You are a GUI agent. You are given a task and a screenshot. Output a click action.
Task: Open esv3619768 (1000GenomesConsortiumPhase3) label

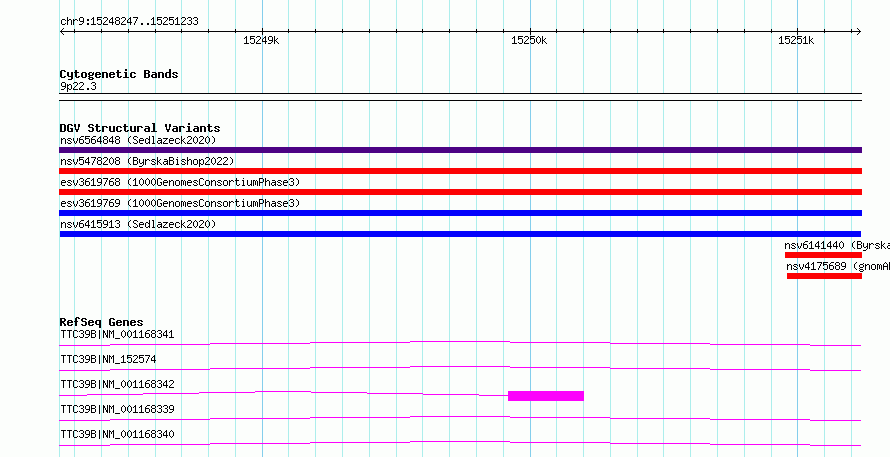tap(180, 182)
